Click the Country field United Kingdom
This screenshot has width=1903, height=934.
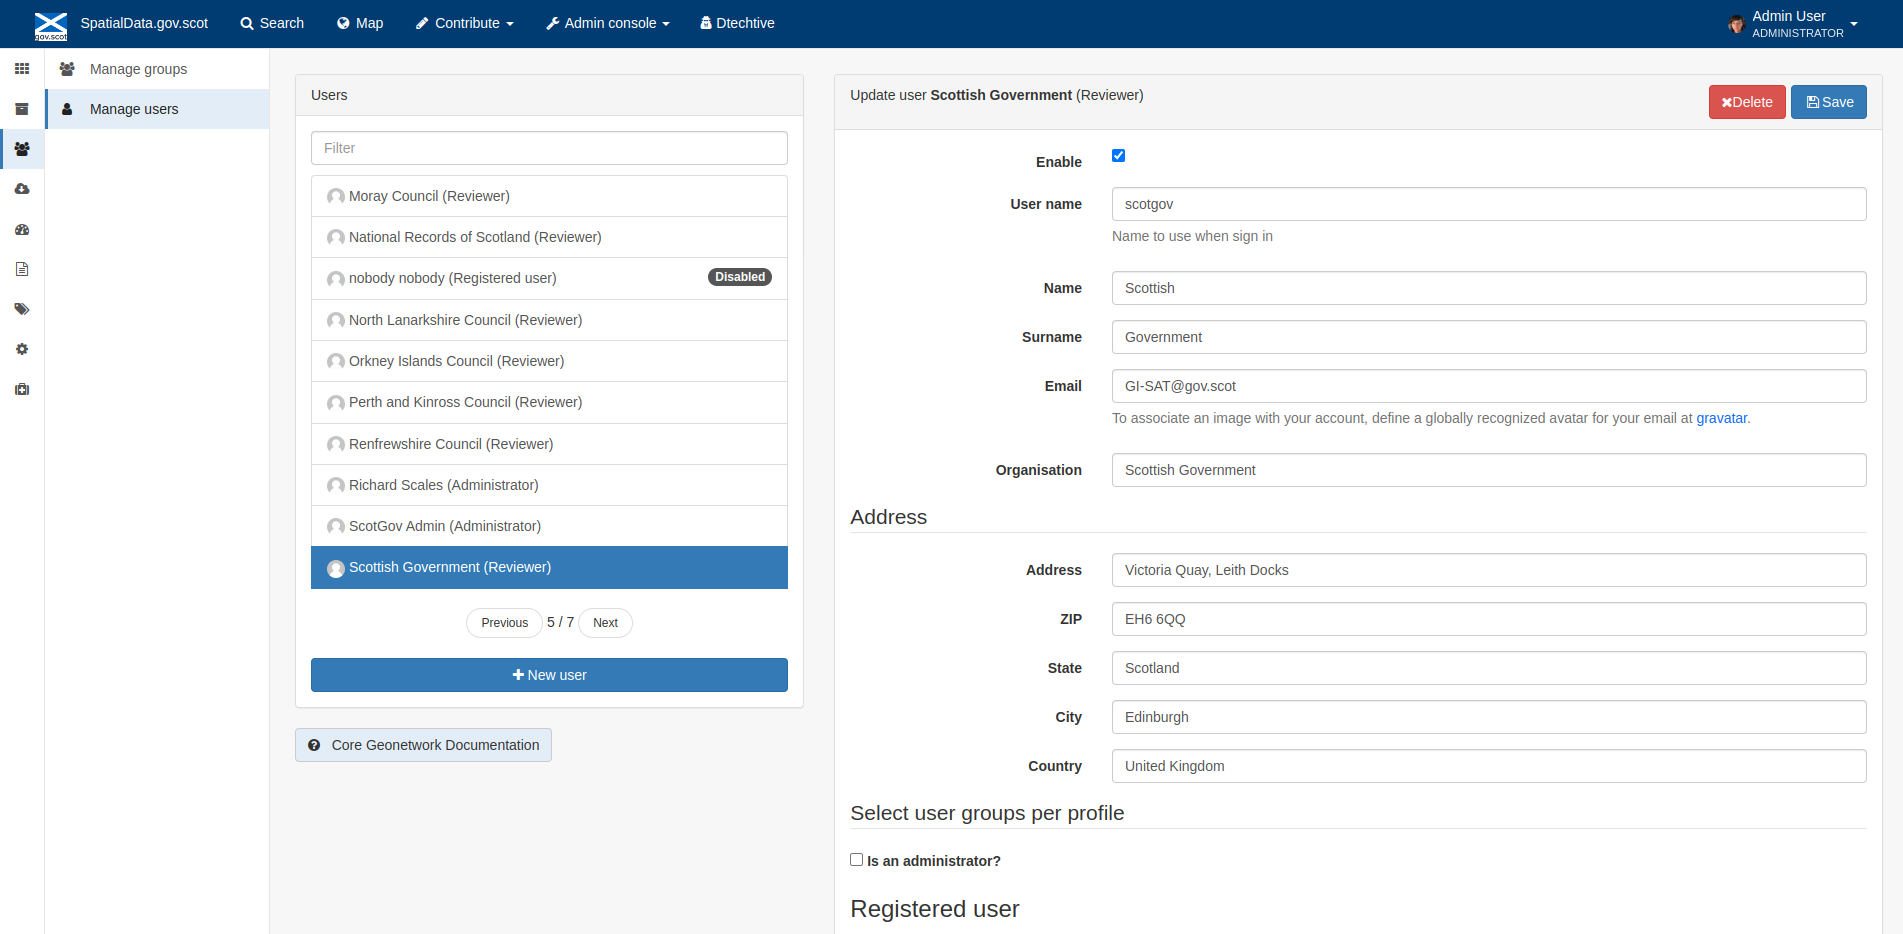click(x=1489, y=766)
